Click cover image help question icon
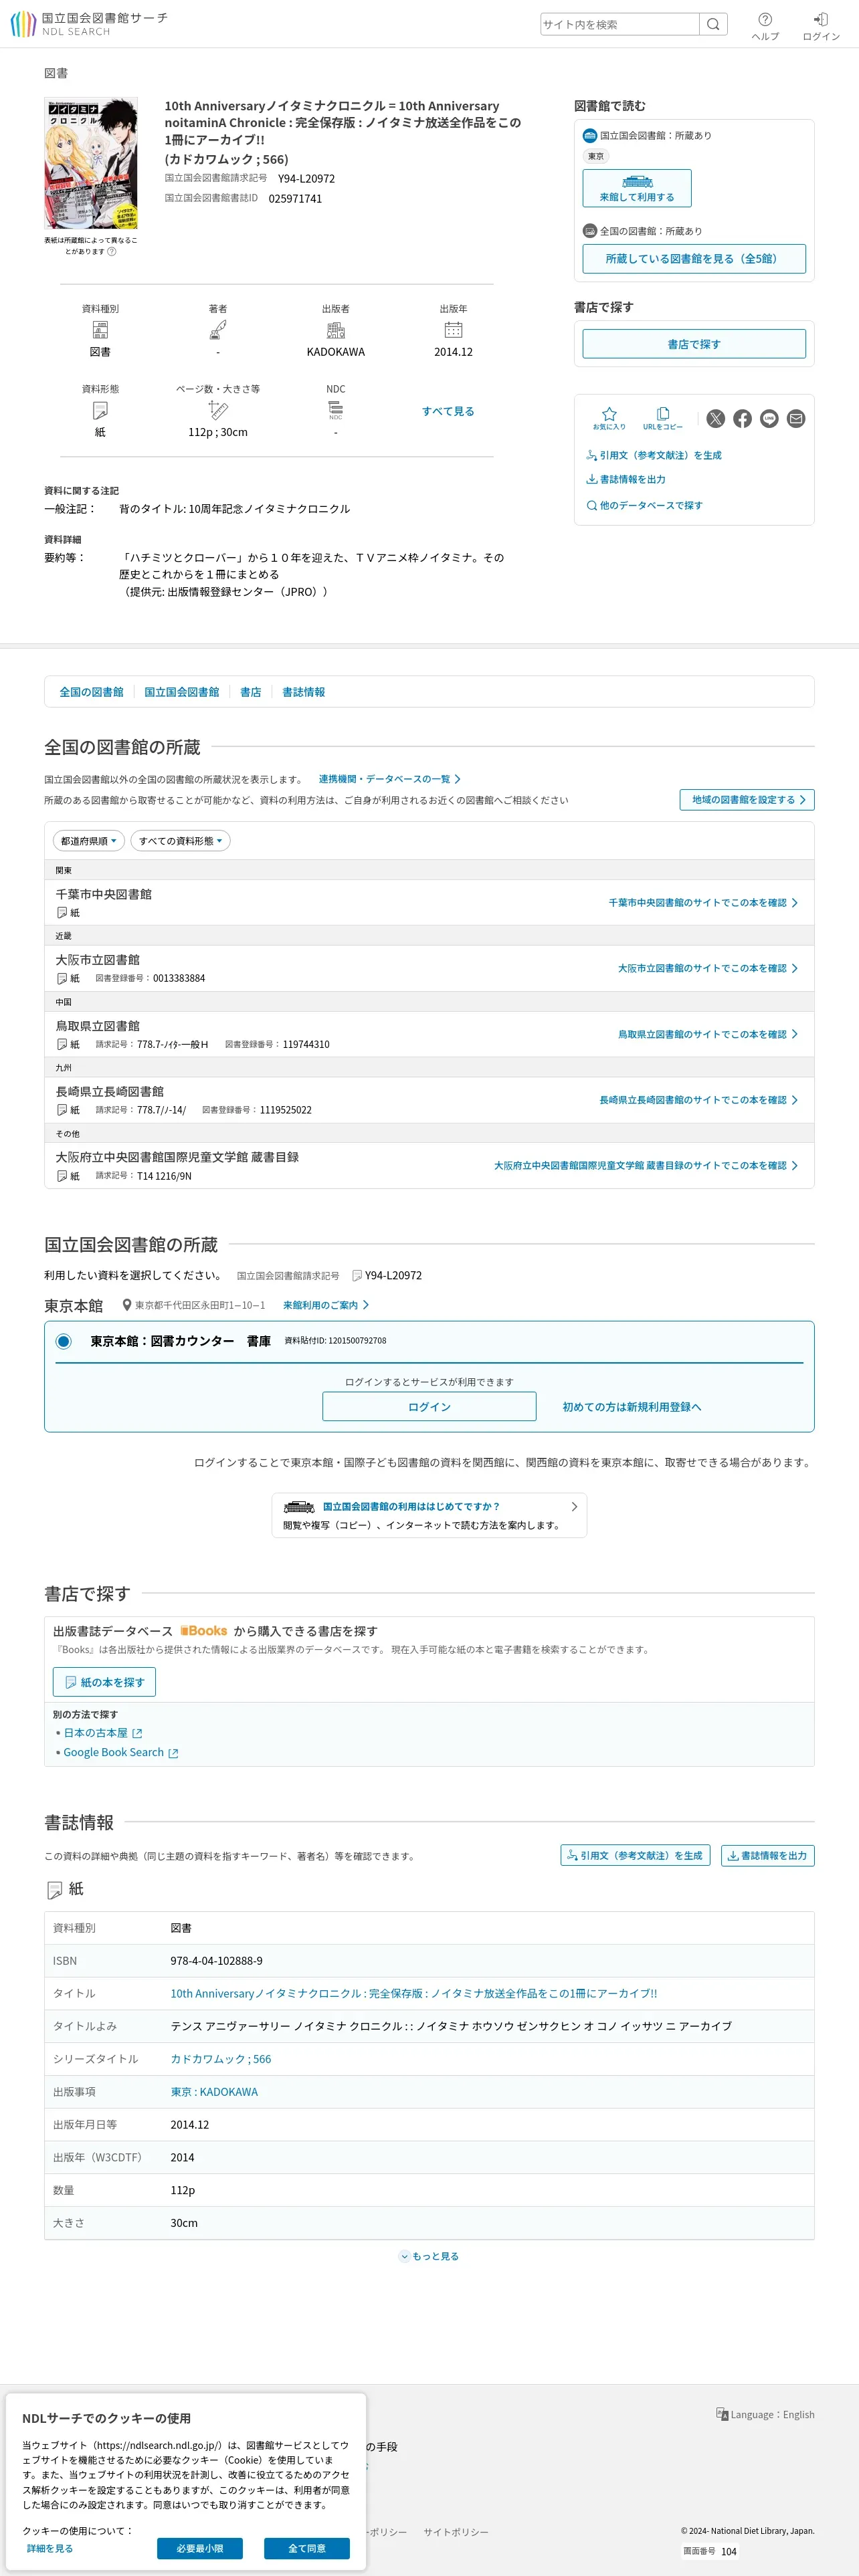The height and width of the screenshot is (2576, 859). [x=112, y=252]
